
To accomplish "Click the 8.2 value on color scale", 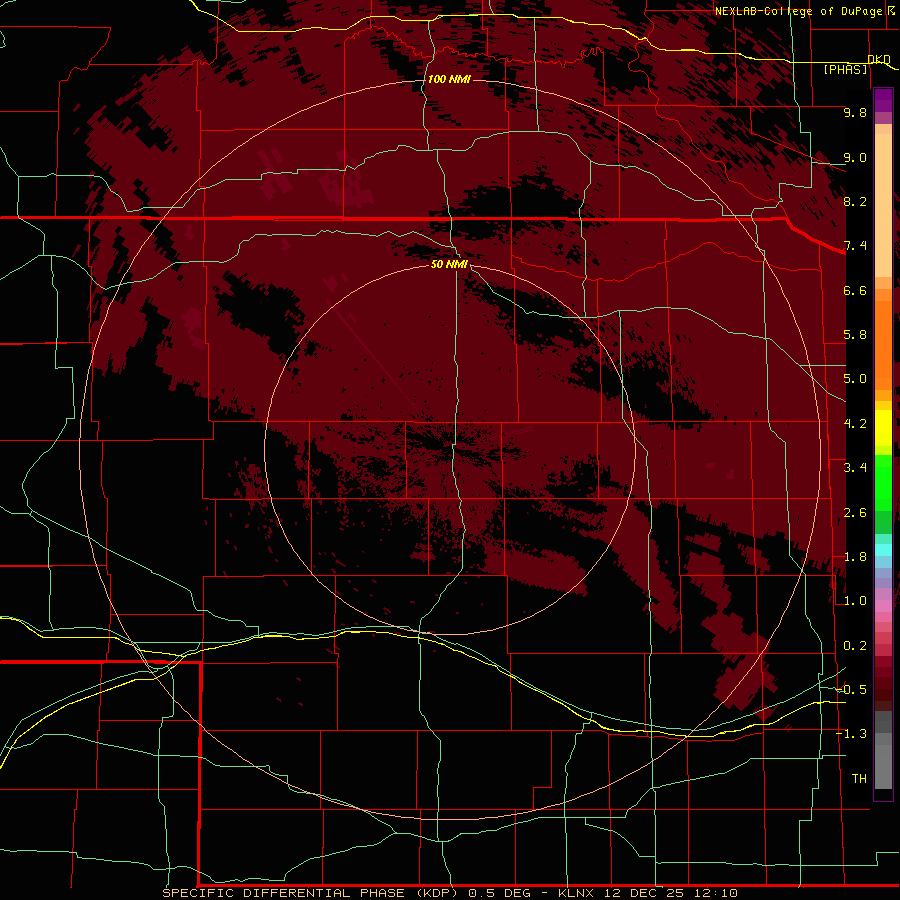I will (855, 201).
